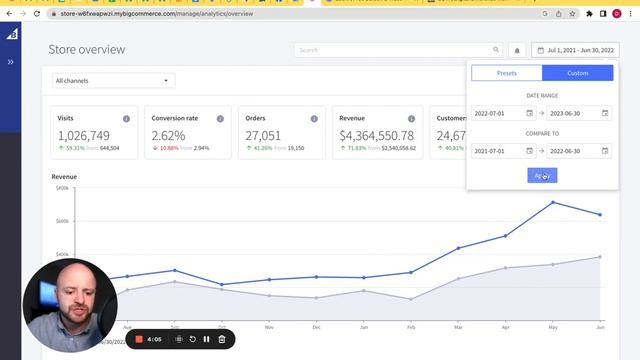Select the Revenue value $4,364,550.78
The height and width of the screenshot is (360, 640).
377,136
